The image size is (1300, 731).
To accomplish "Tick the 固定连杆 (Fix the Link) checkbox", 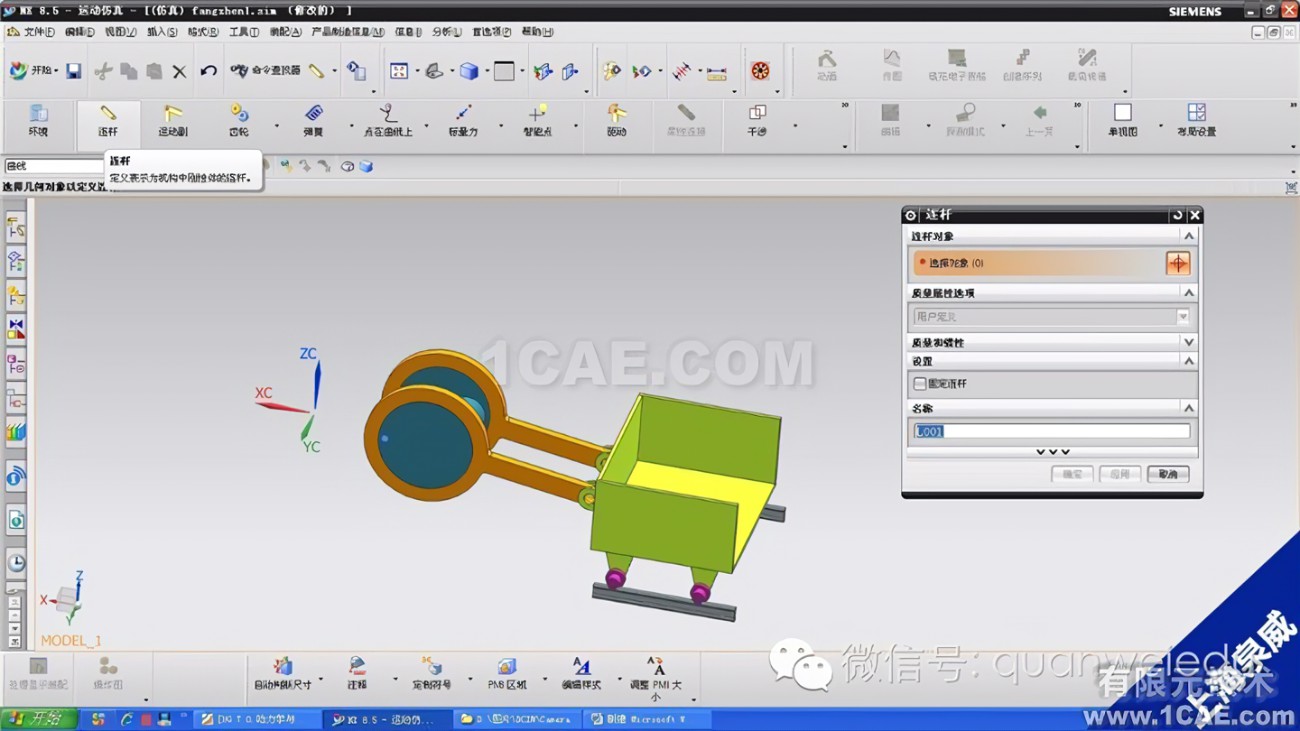I will 920,384.
